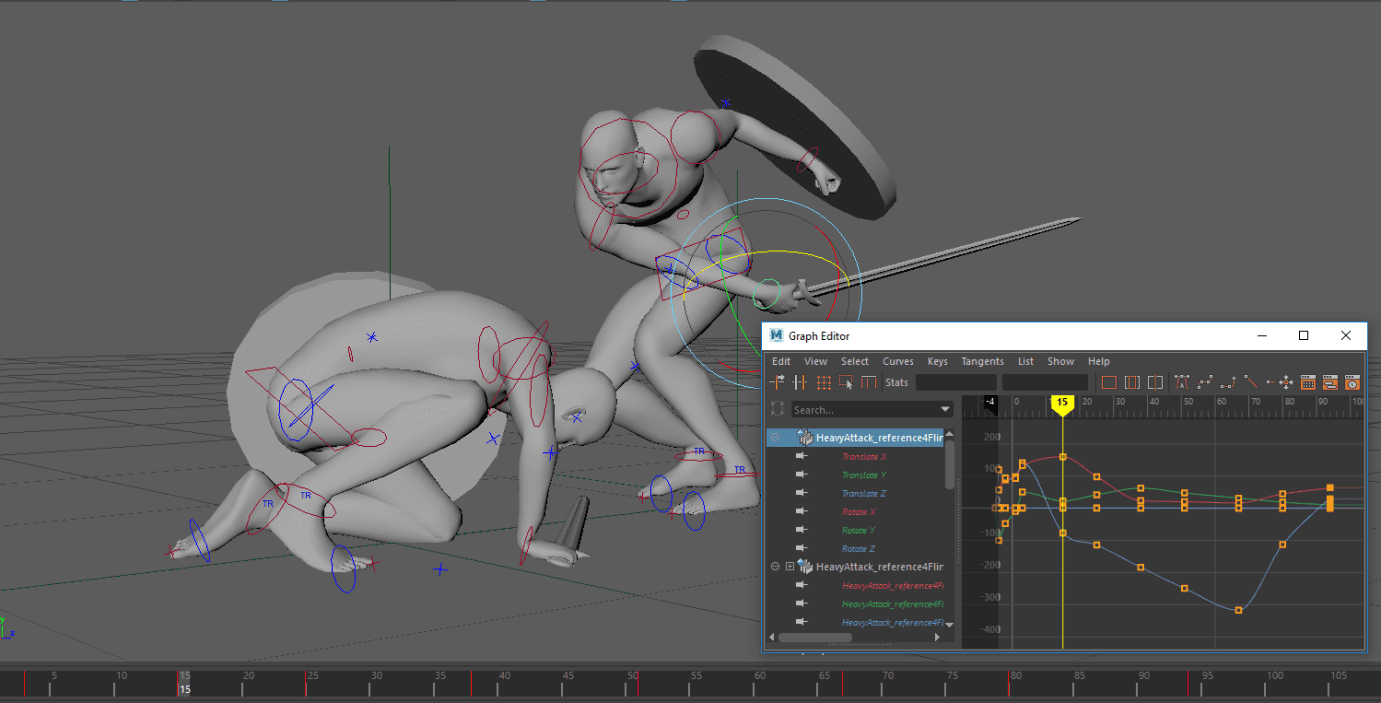The image size is (1381, 703).
Task: Select the Move Nearest Picked Key tool
Action: (777, 382)
